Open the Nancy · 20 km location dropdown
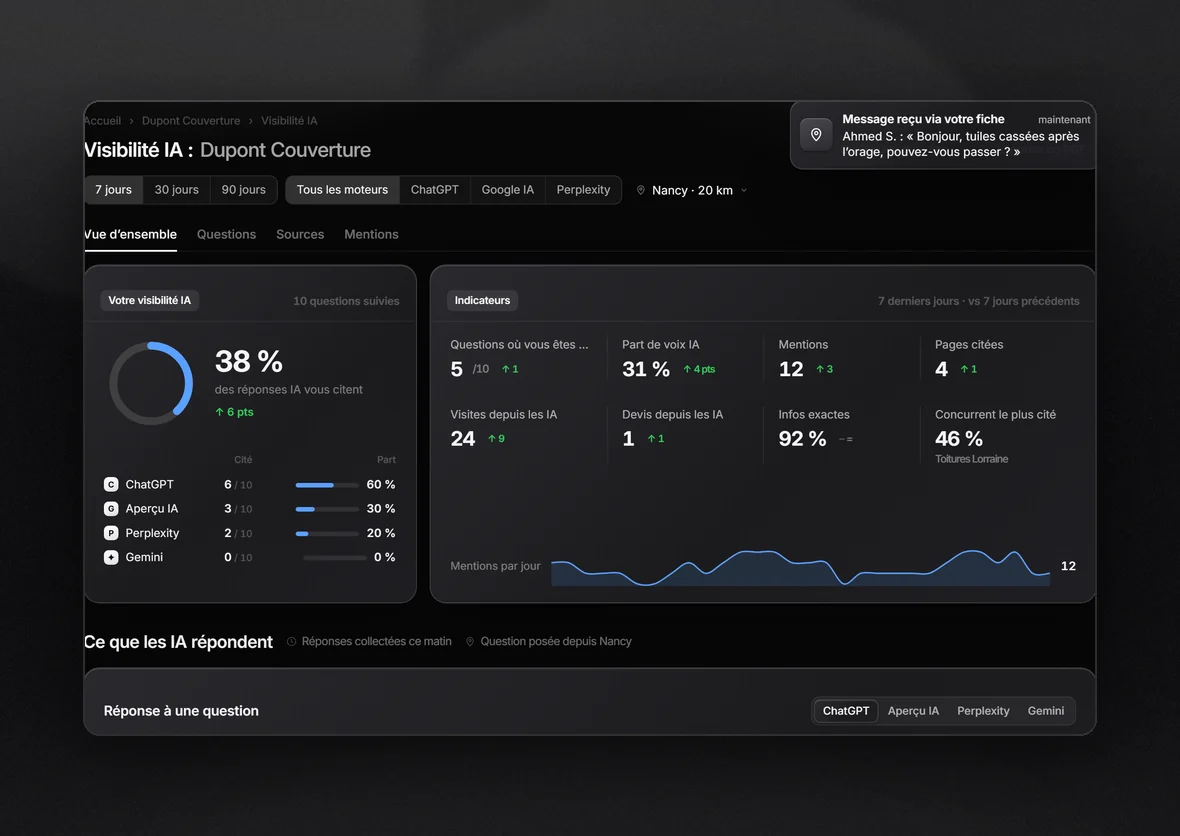 692,190
